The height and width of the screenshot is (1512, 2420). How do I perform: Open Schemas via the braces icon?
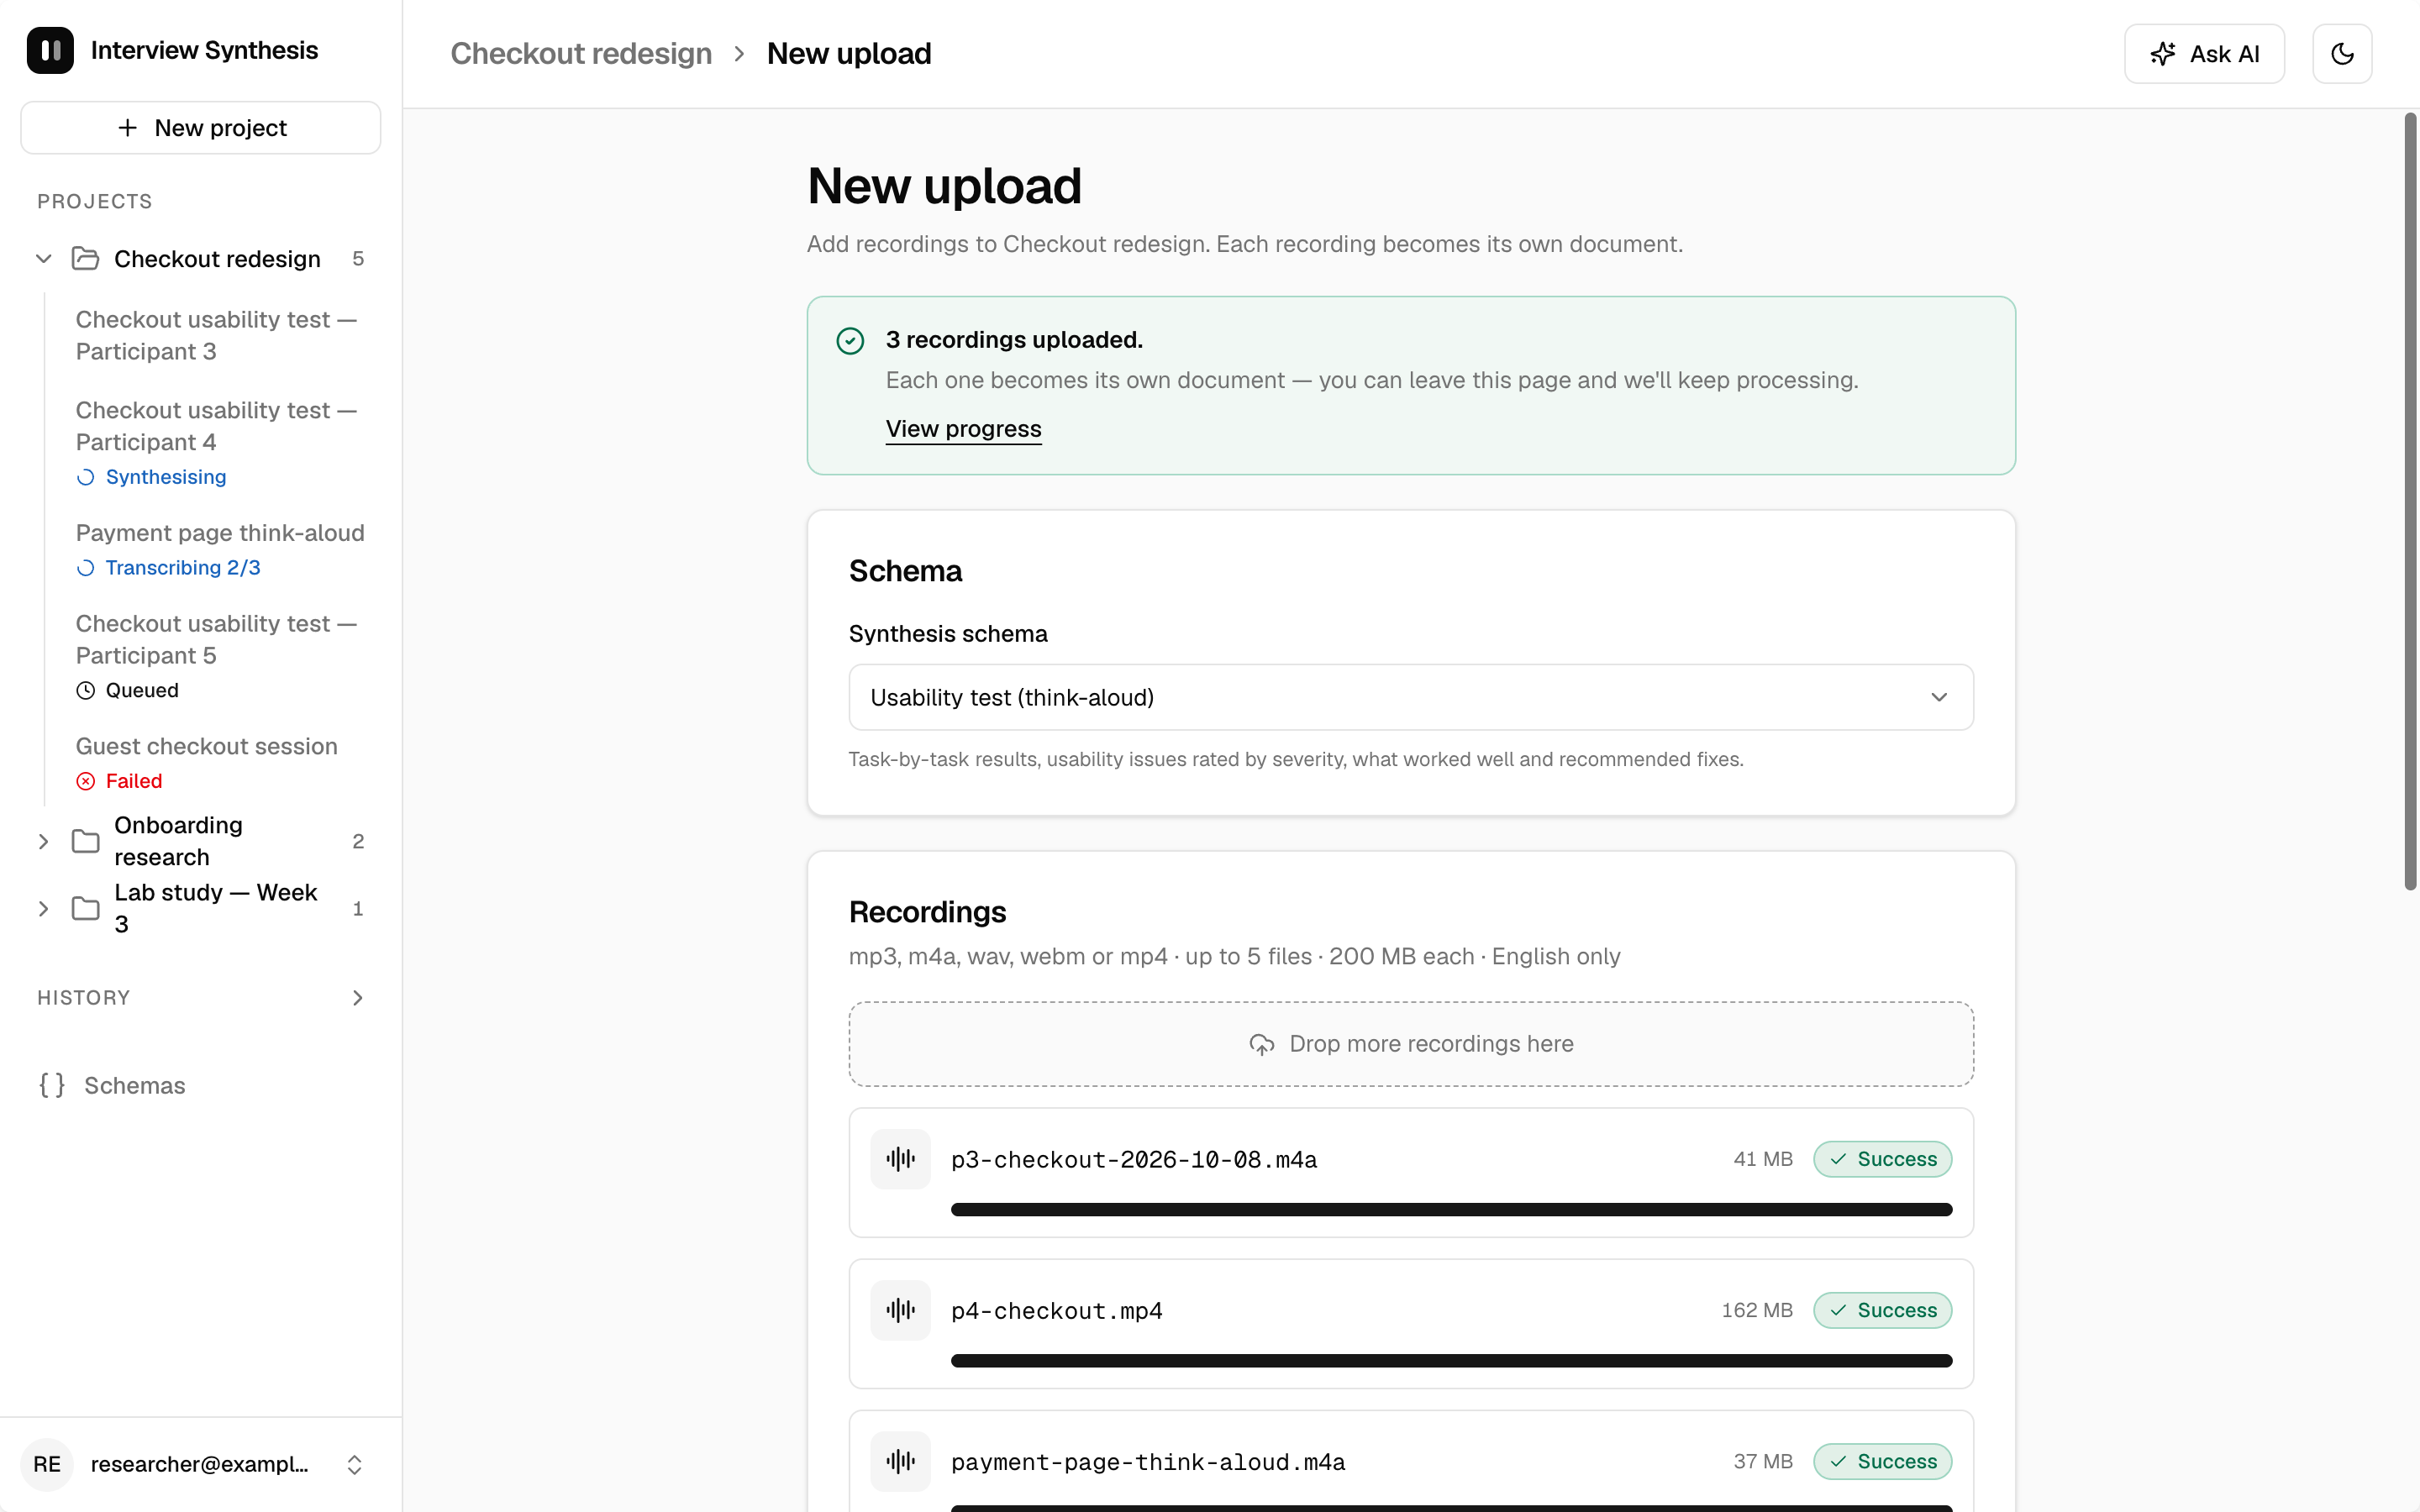pyautogui.click(x=52, y=1085)
